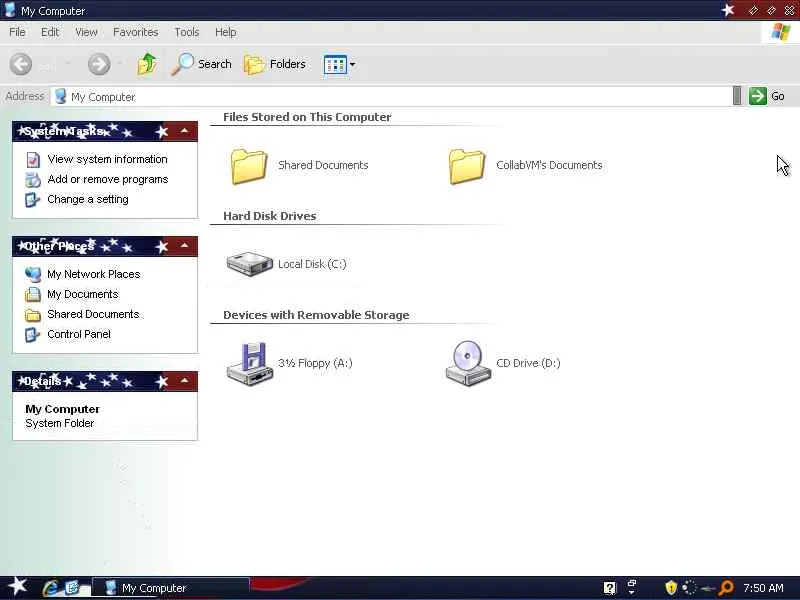Open the Back history dropdown arrow
Viewport: 800px width, 600px height.
coord(68,63)
